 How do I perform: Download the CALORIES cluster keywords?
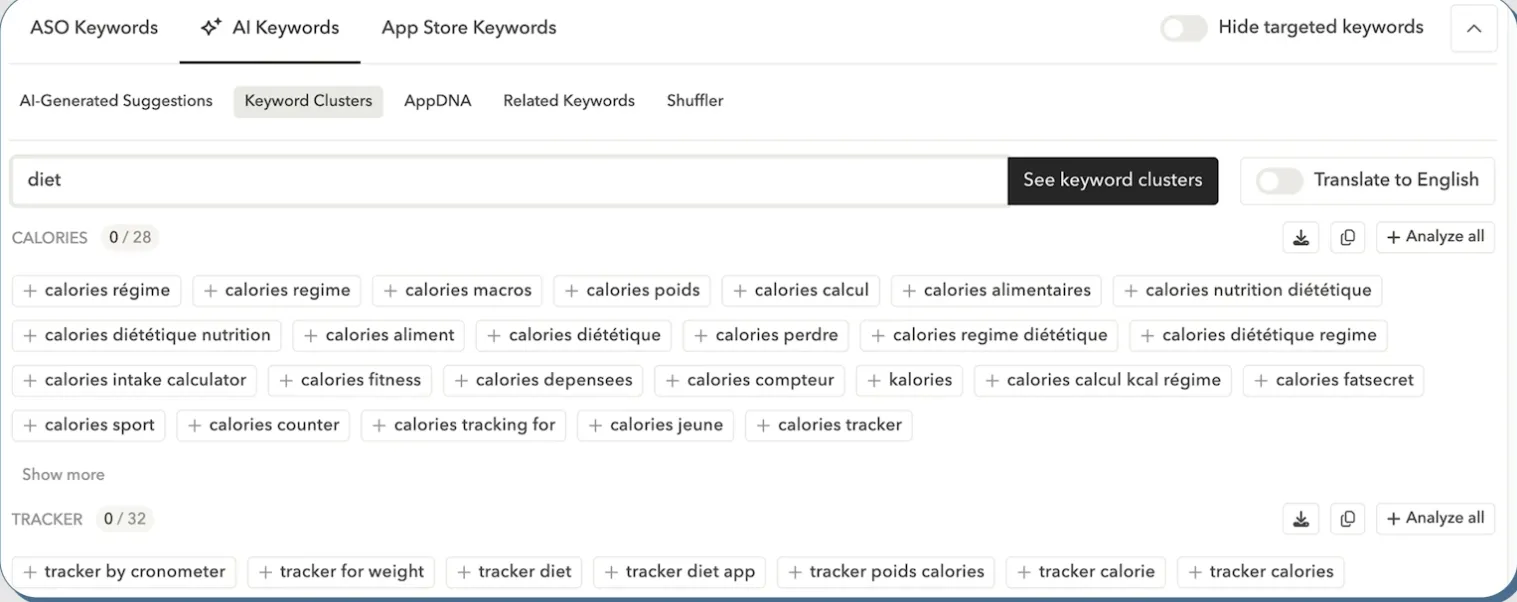pyautogui.click(x=1301, y=237)
